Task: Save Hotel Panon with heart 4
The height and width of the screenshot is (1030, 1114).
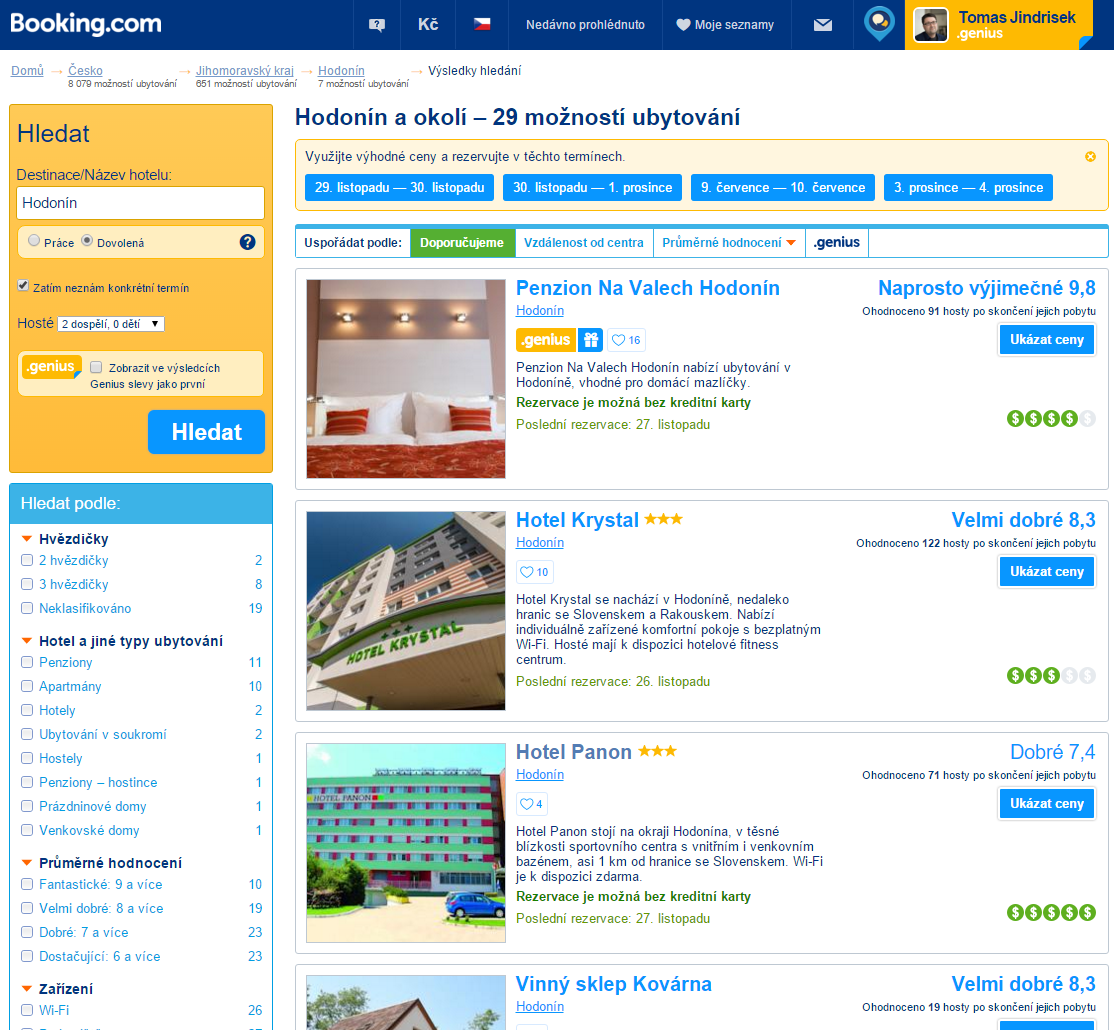Action: [531, 804]
